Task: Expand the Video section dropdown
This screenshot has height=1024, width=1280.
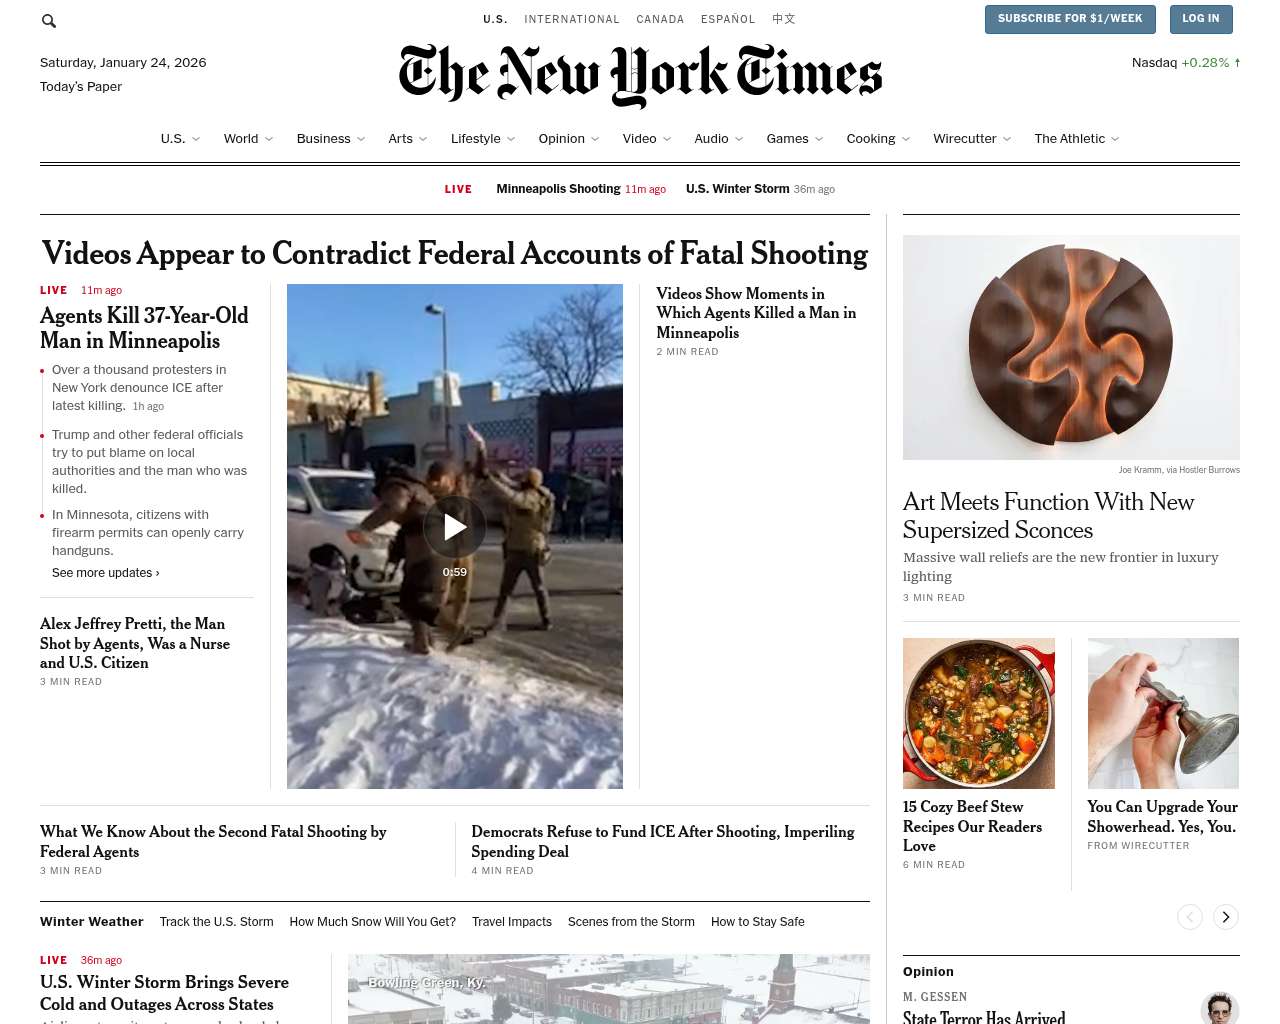Action: [647, 139]
